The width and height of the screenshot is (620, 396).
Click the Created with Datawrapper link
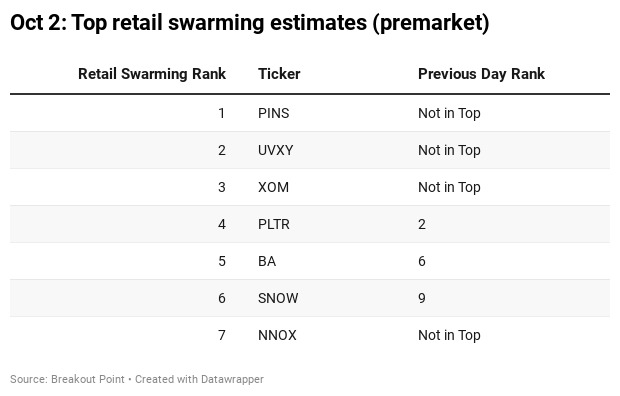pos(199,379)
